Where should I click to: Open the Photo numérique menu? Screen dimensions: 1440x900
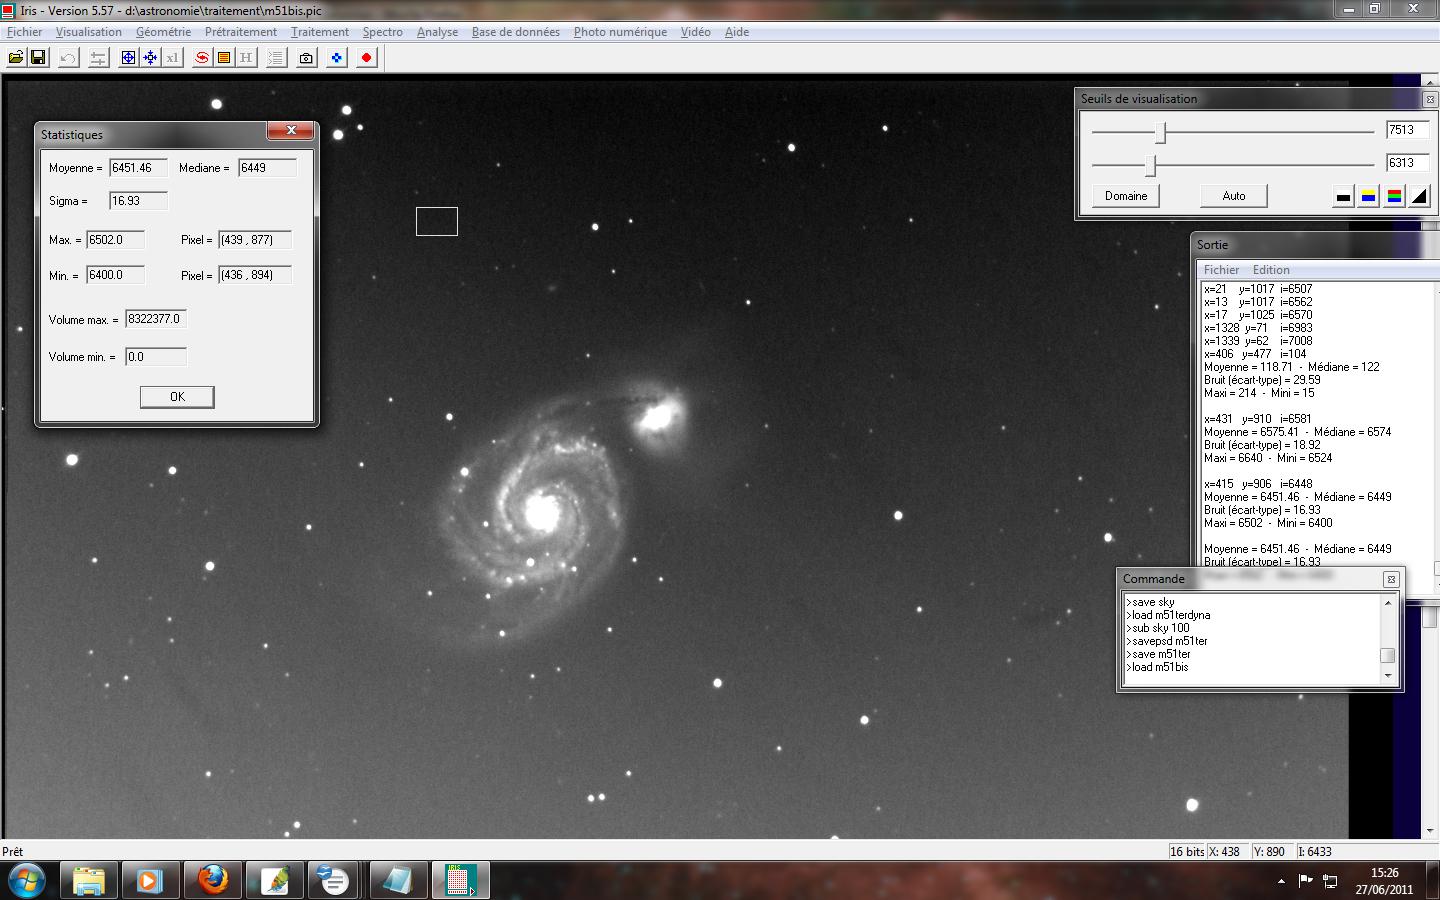pos(620,32)
